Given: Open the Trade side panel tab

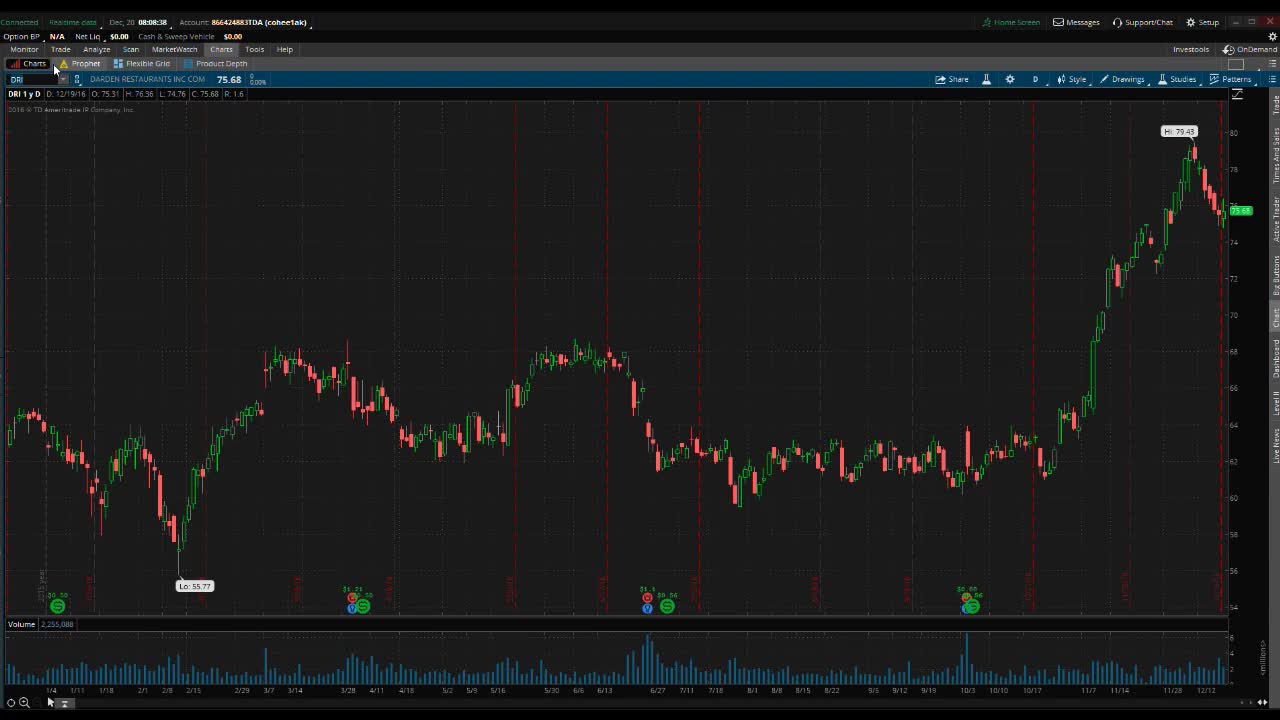Looking at the screenshot, I should click(x=1275, y=105).
